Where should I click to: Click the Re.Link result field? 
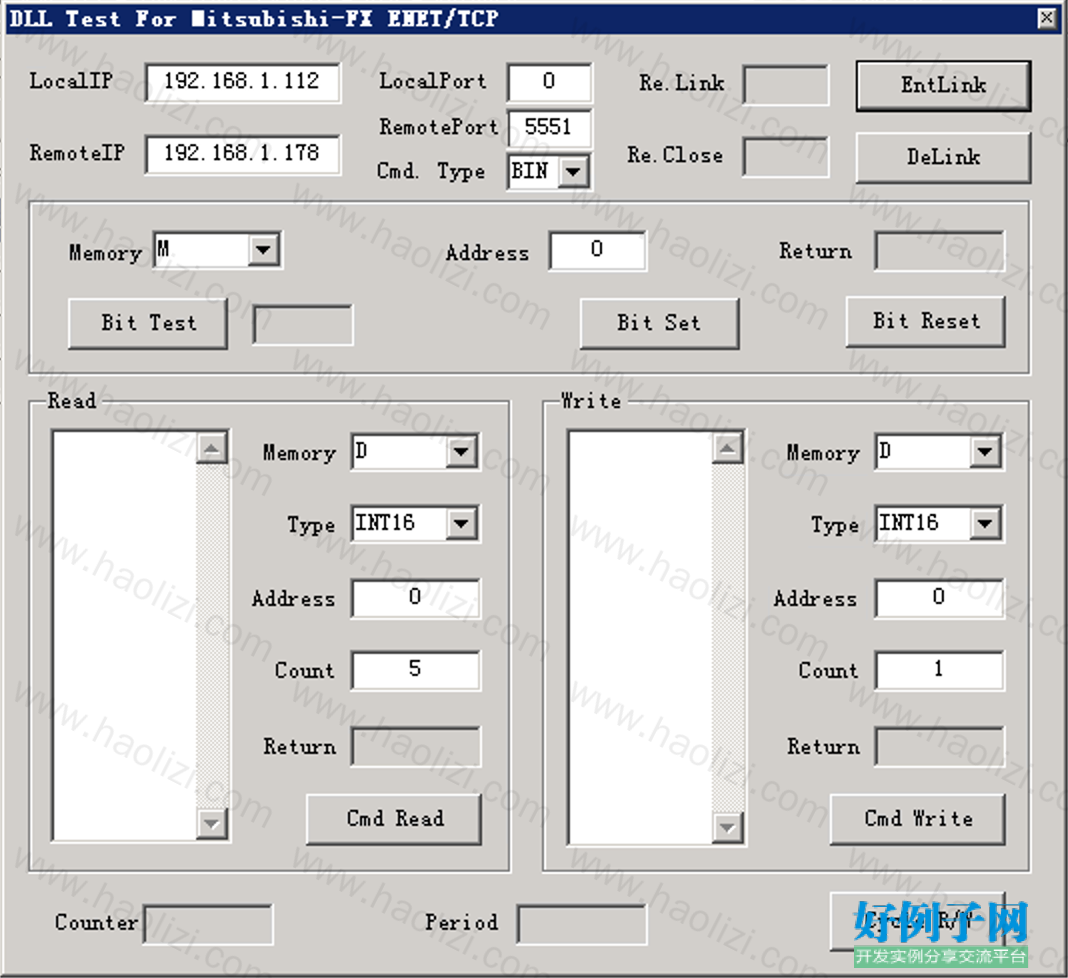[785, 85]
